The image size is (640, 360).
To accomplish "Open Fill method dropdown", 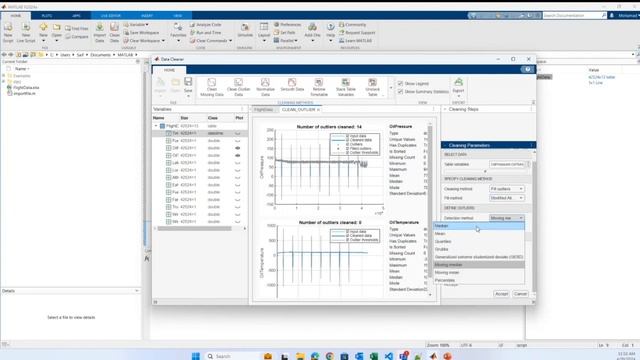I will tap(507, 198).
